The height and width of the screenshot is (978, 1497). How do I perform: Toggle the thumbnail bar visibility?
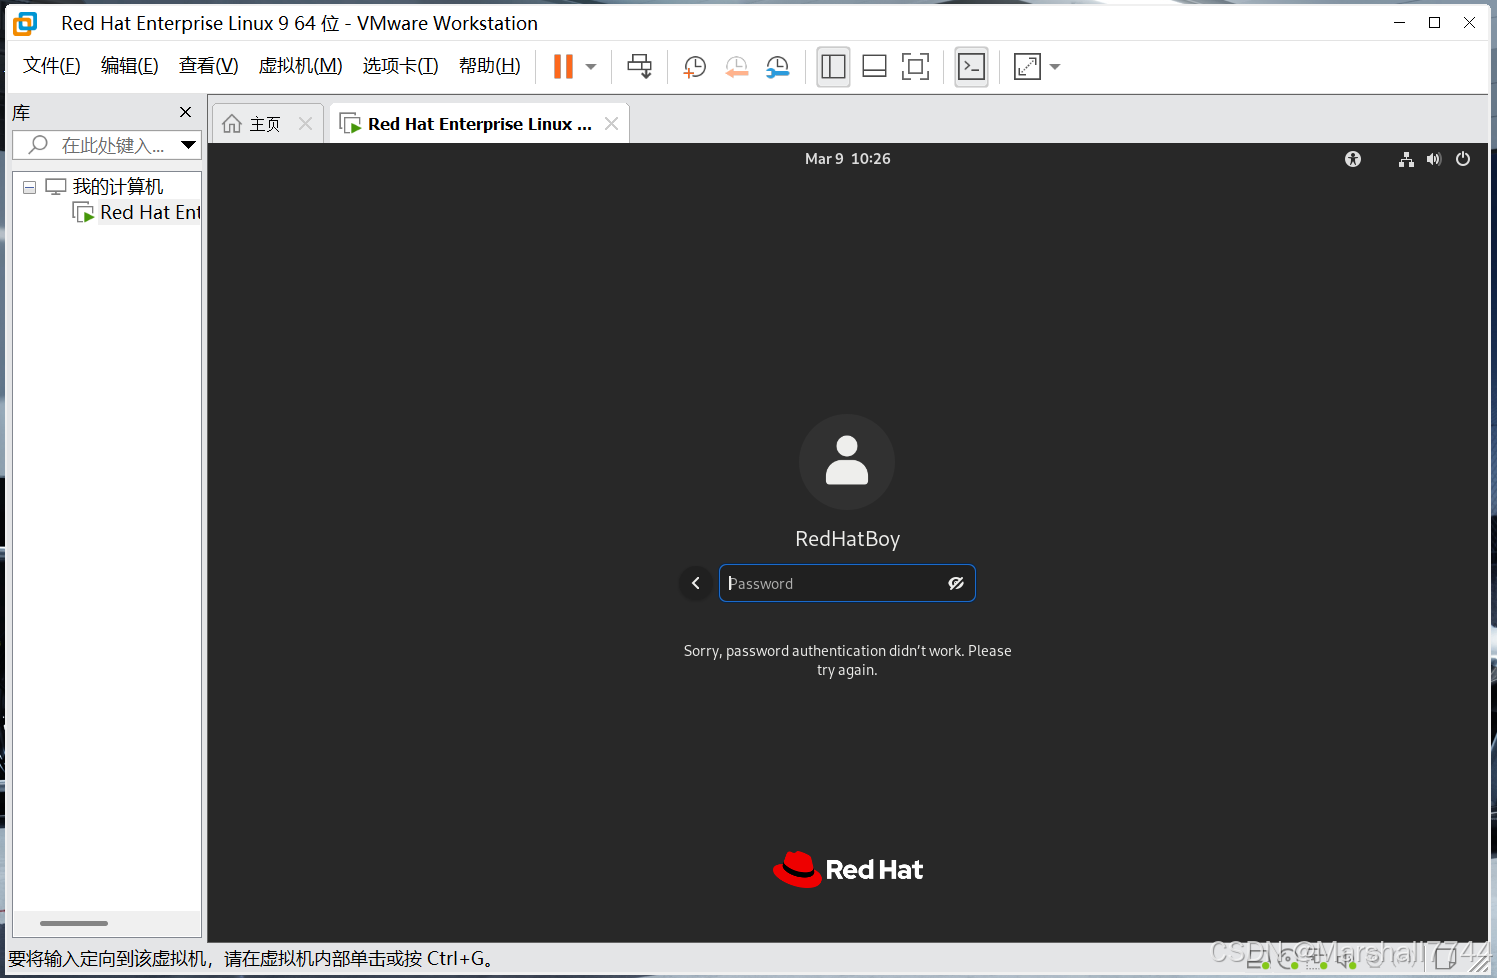[x=873, y=66]
